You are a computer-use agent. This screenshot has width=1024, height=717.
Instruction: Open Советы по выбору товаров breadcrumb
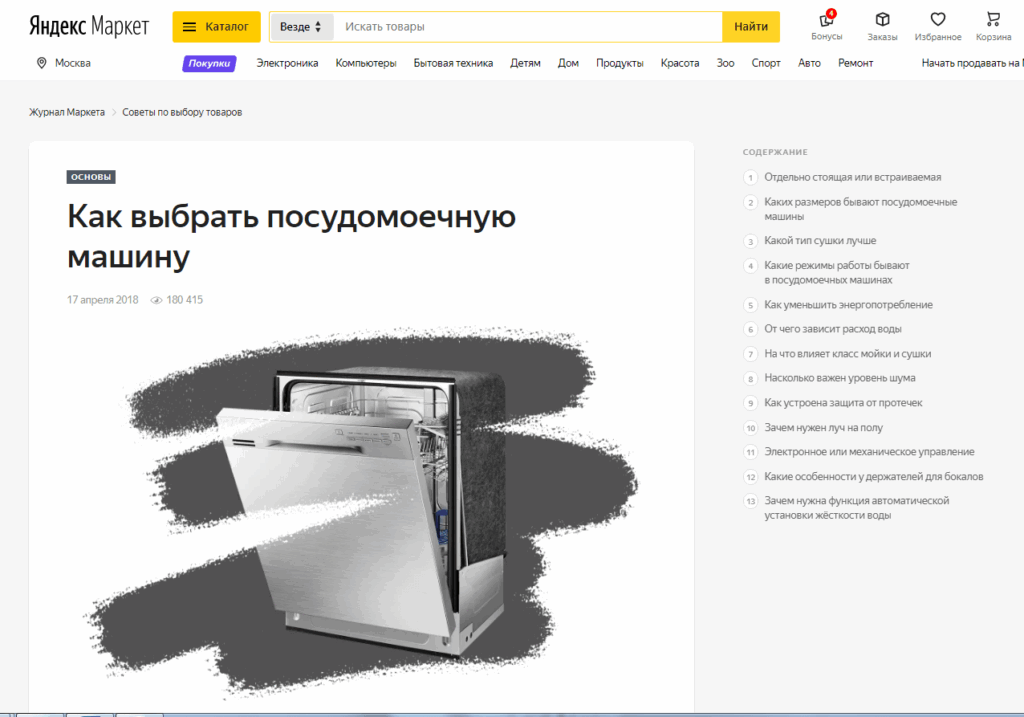click(x=182, y=112)
